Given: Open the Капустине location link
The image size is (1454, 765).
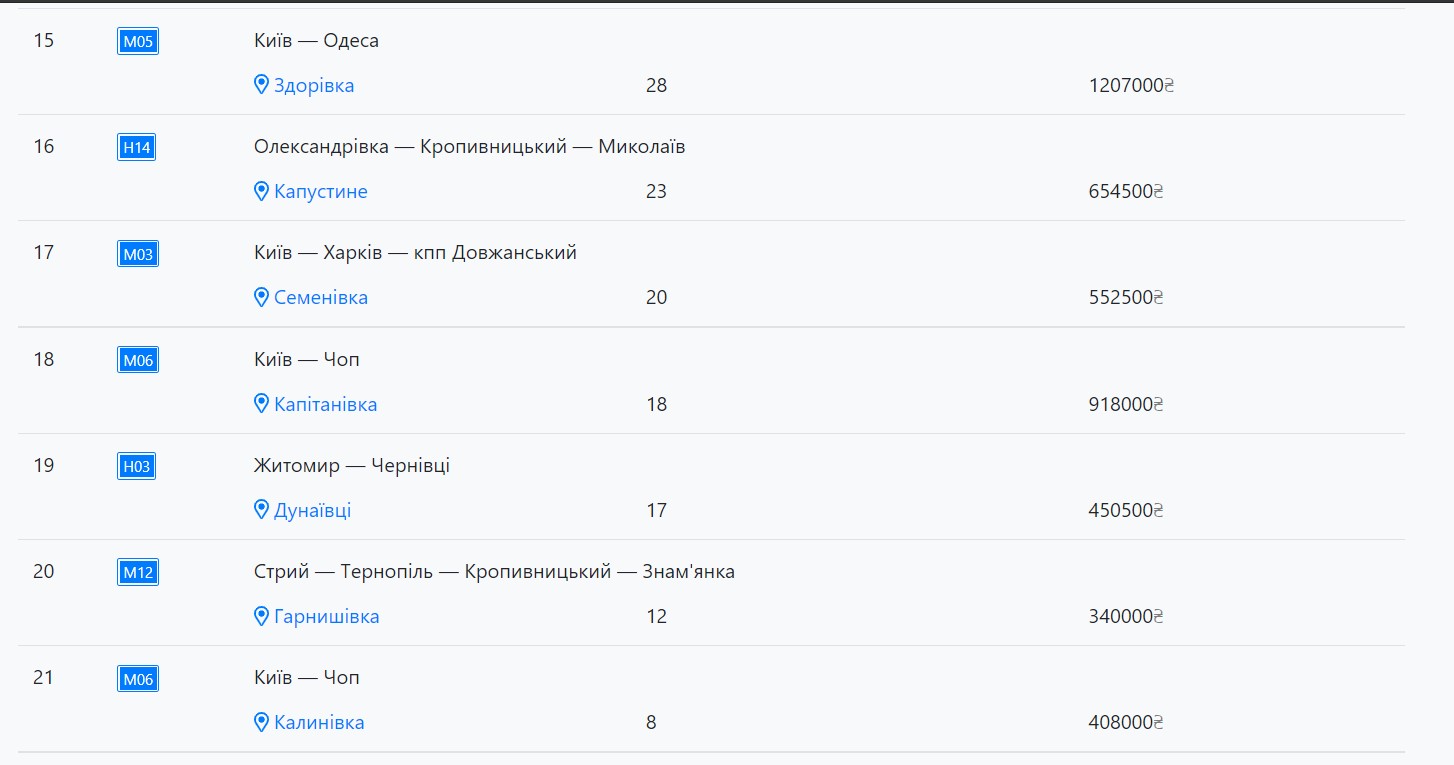Looking at the screenshot, I should click(x=321, y=191).
